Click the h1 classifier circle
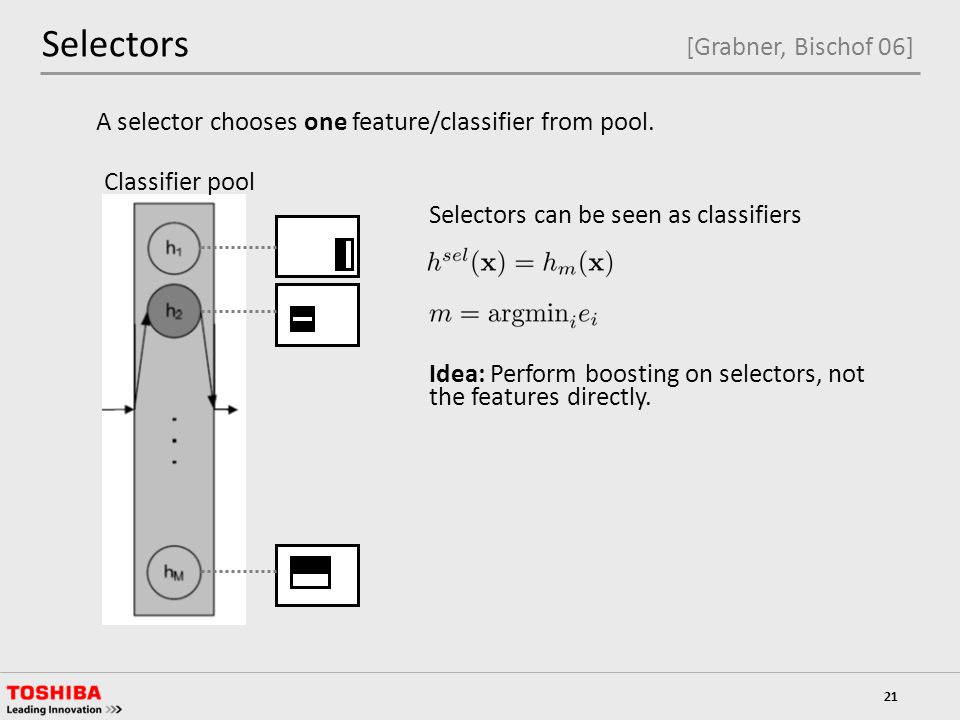The image size is (960, 720). coord(174,248)
